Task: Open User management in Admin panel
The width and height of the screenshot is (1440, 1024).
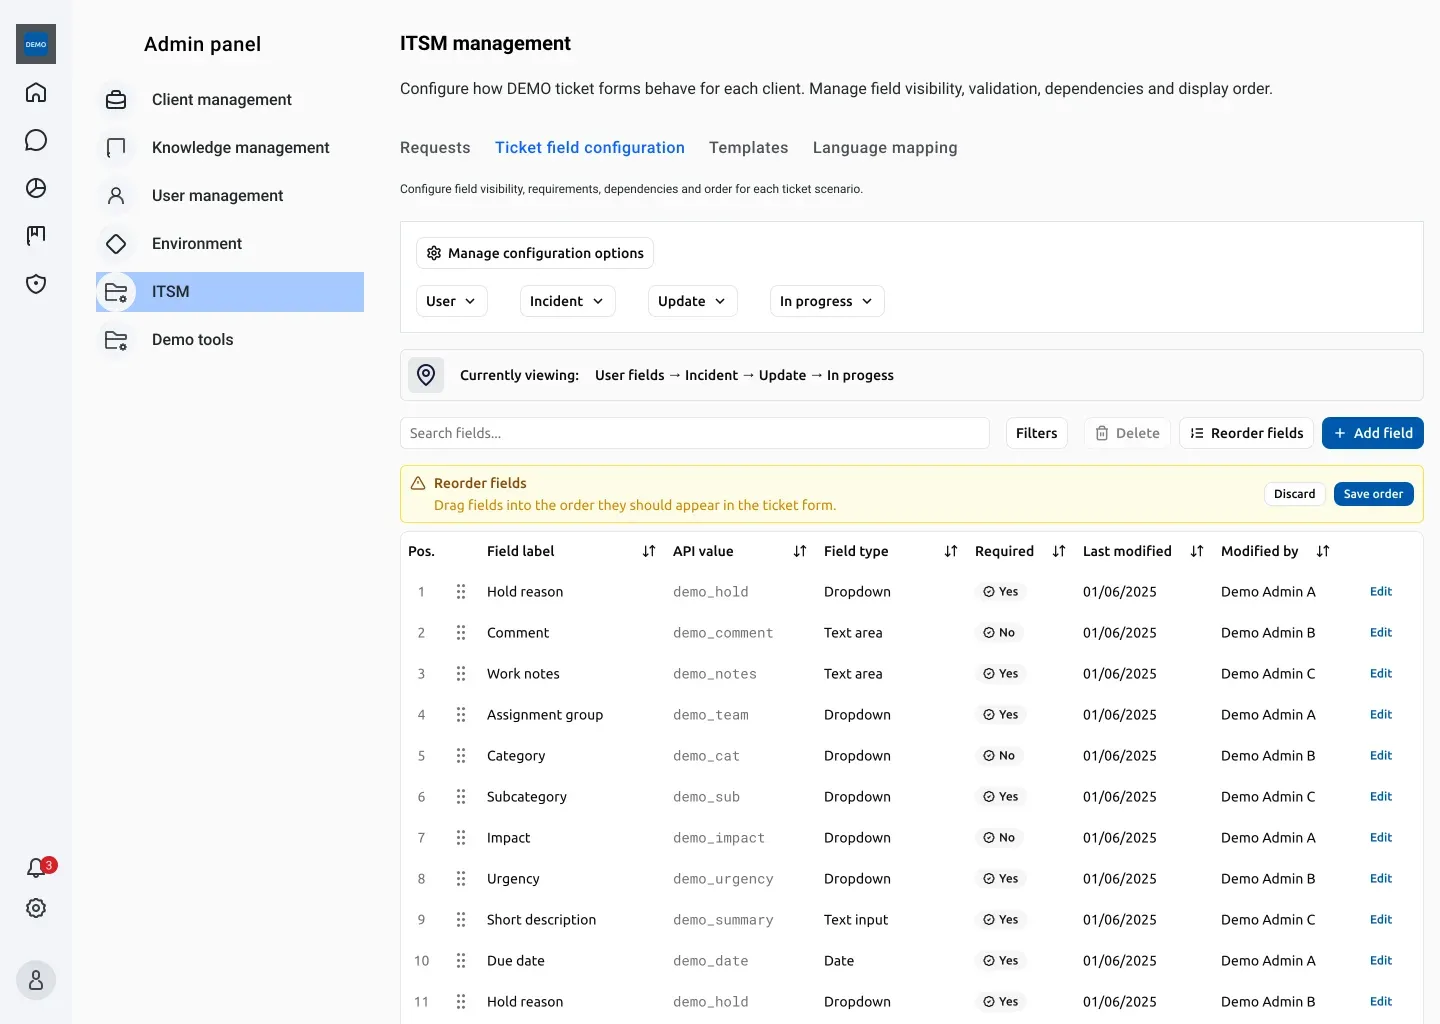Action: pyautogui.click(x=230, y=196)
